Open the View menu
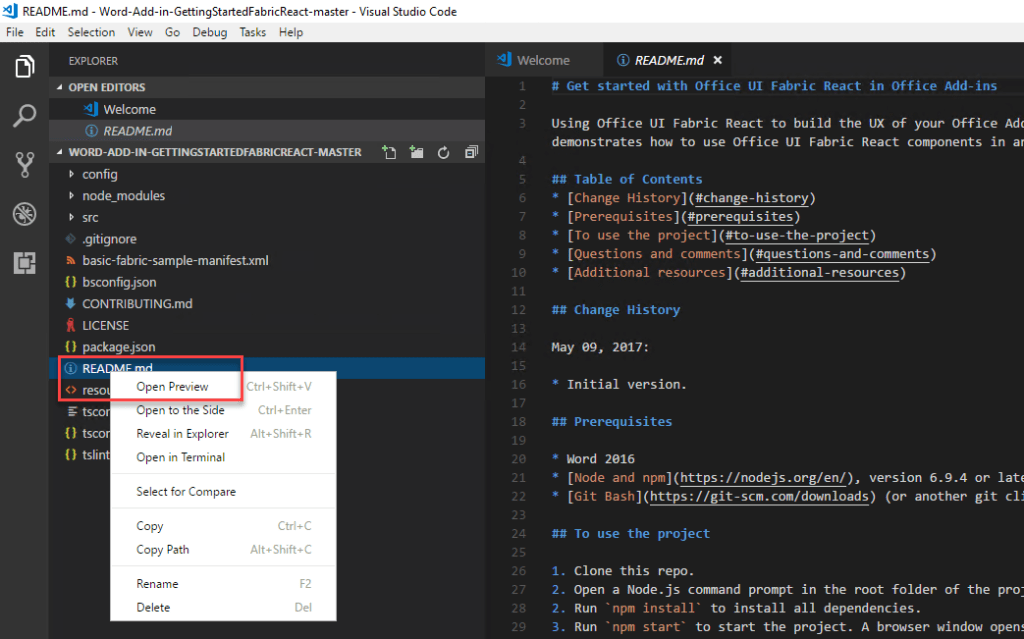1024x639 pixels. pyautogui.click(x=139, y=31)
